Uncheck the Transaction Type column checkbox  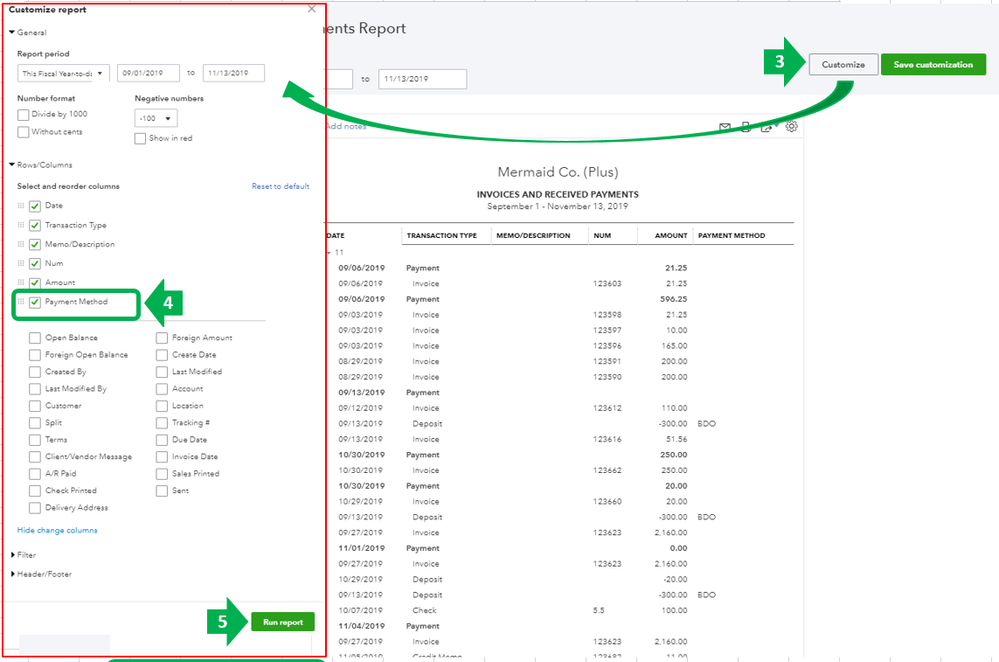pos(35,226)
